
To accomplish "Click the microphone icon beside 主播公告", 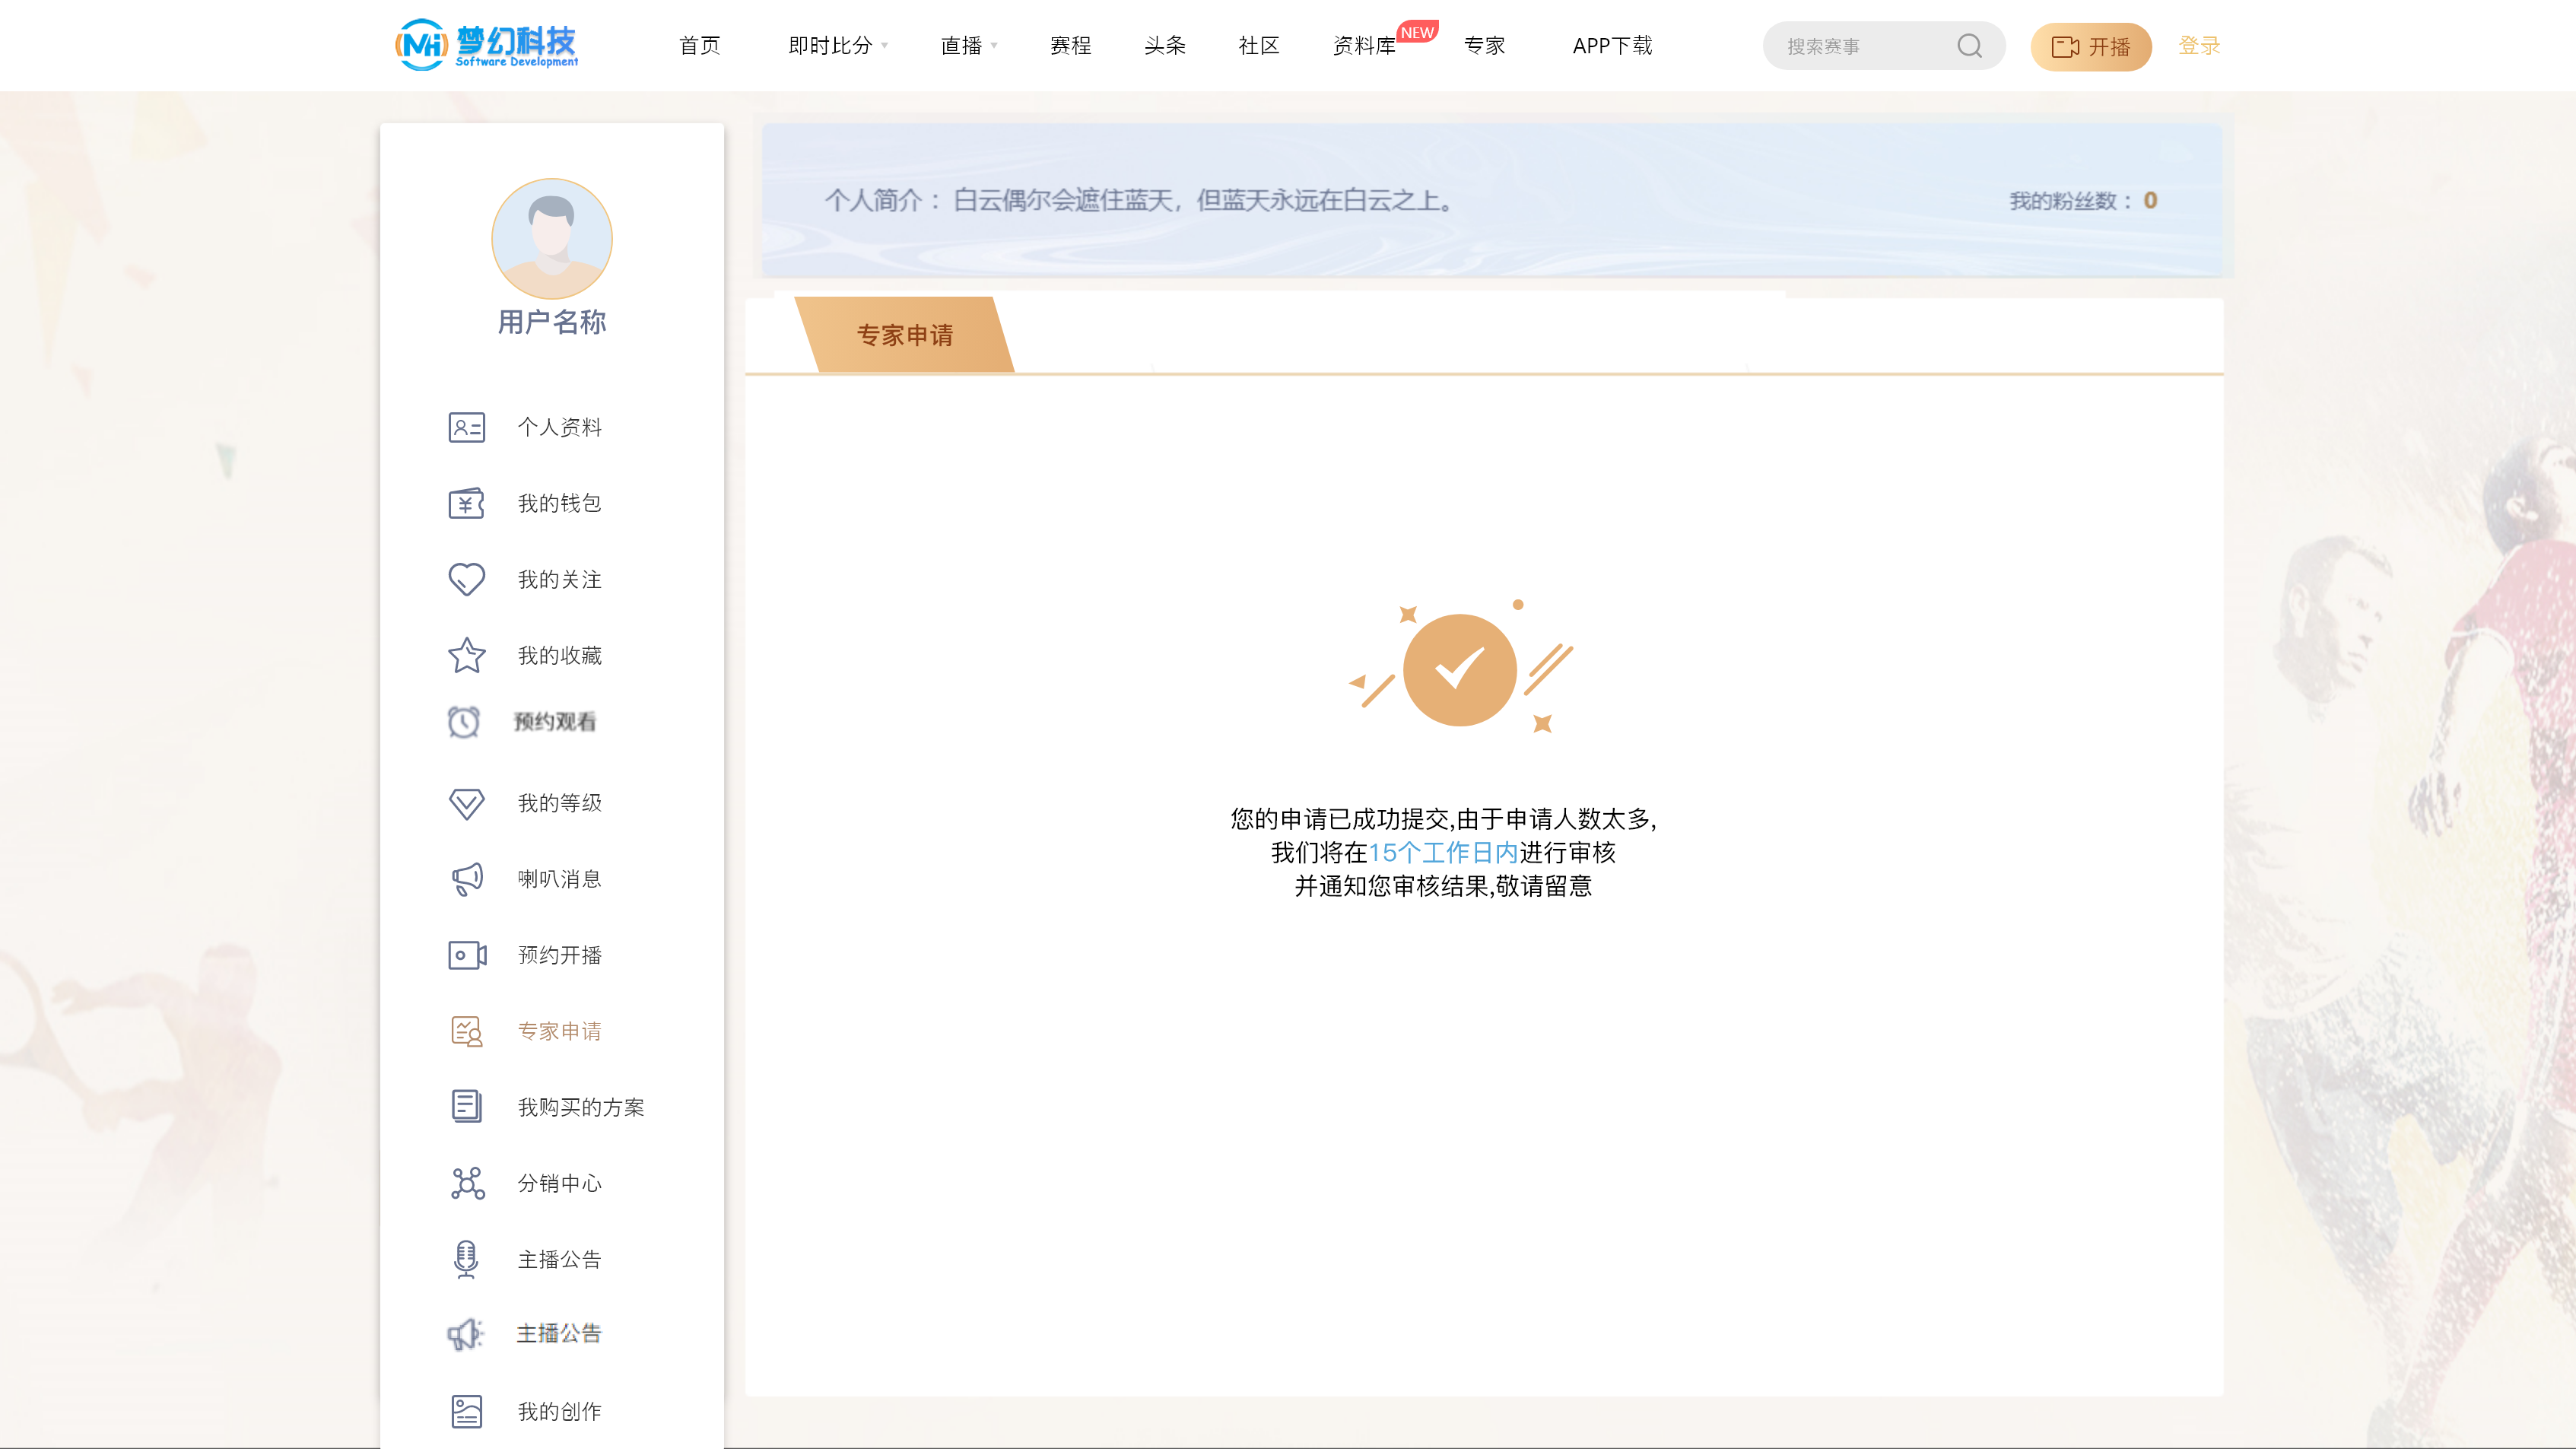I will point(466,1259).
